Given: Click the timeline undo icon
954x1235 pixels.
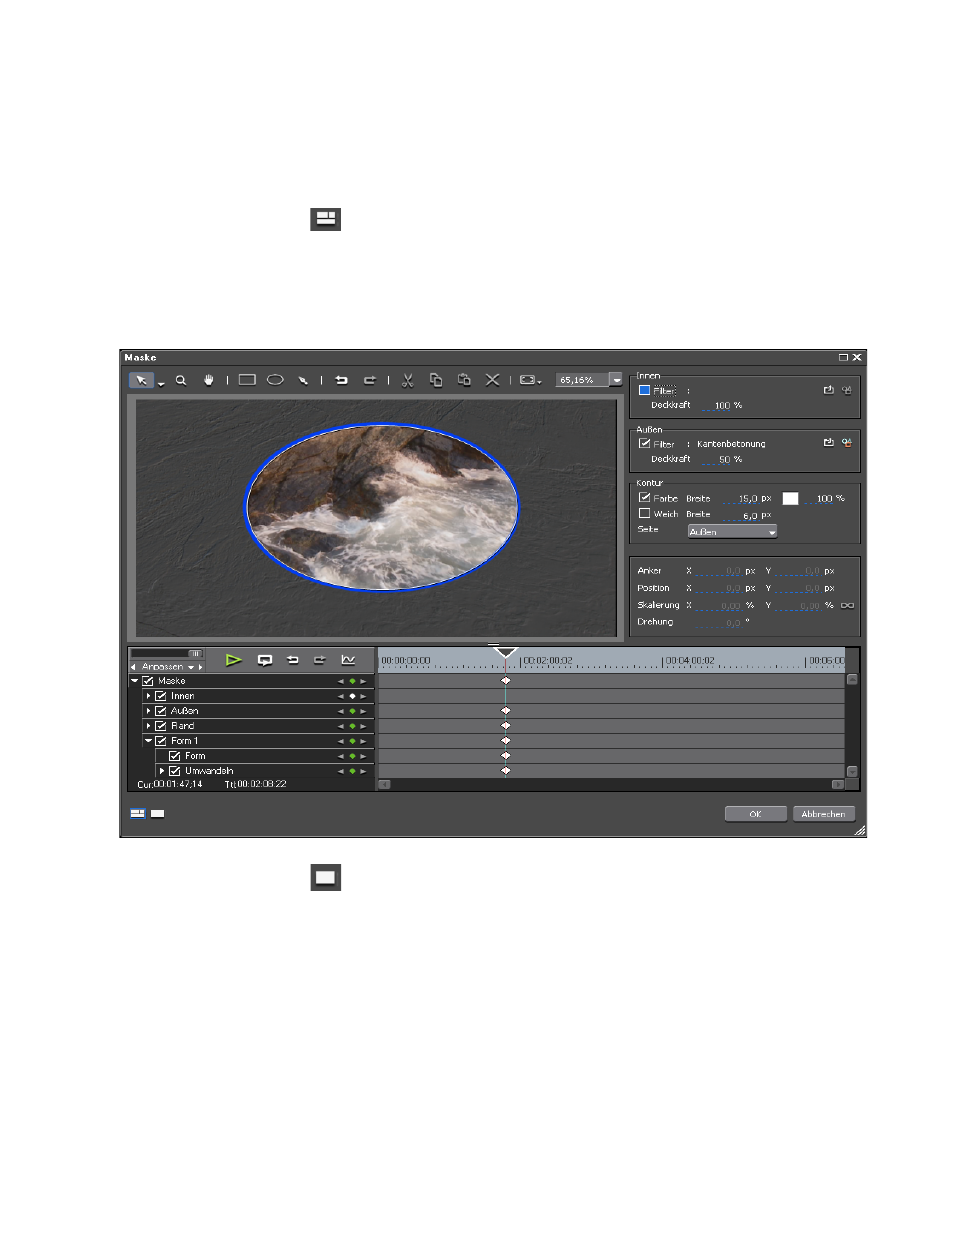Looking at the screenshot, I should pos(293,660).
